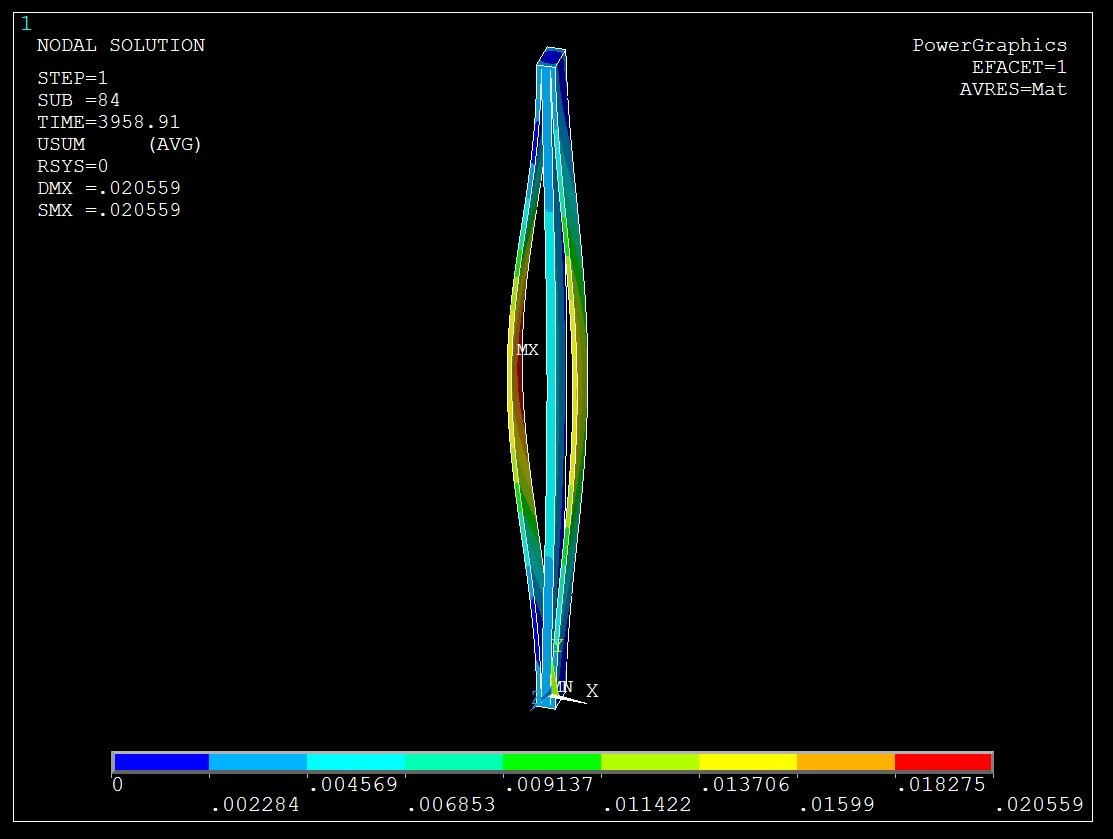This screenshot has width=1113, height=839.
Task: Click the MX maximum displacement marker
Action: pyautogui.click(x=527, y=350)
